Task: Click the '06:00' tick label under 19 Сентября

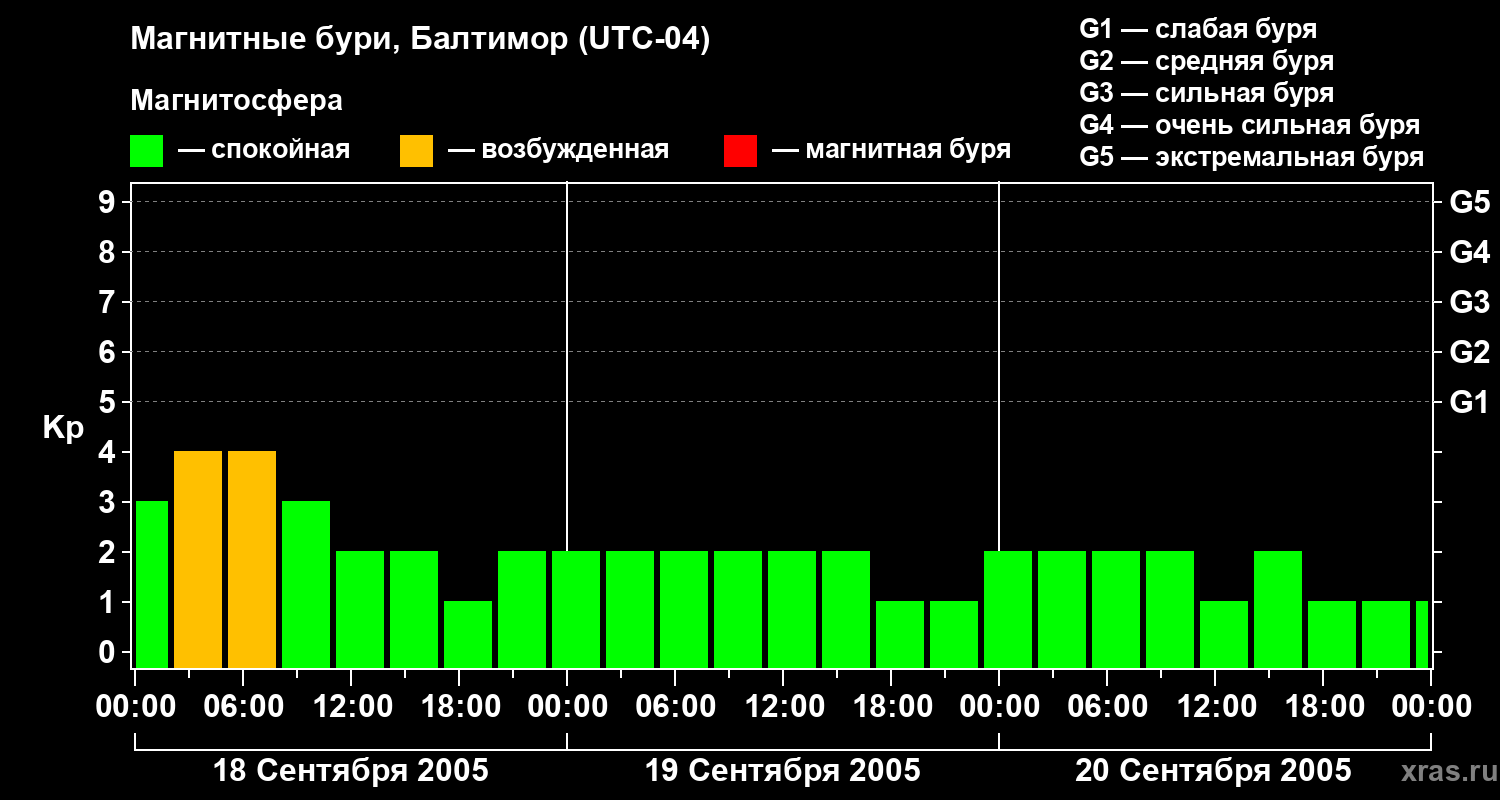Action: coord(676,707)
